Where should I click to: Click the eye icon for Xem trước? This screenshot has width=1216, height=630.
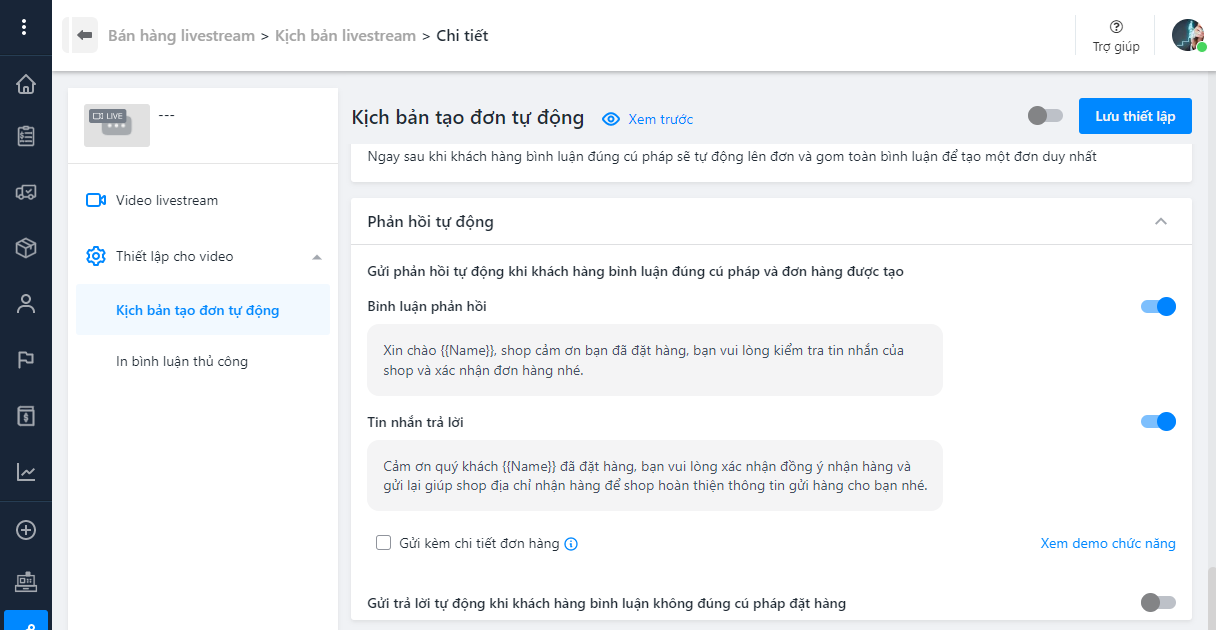pos(611,119)
